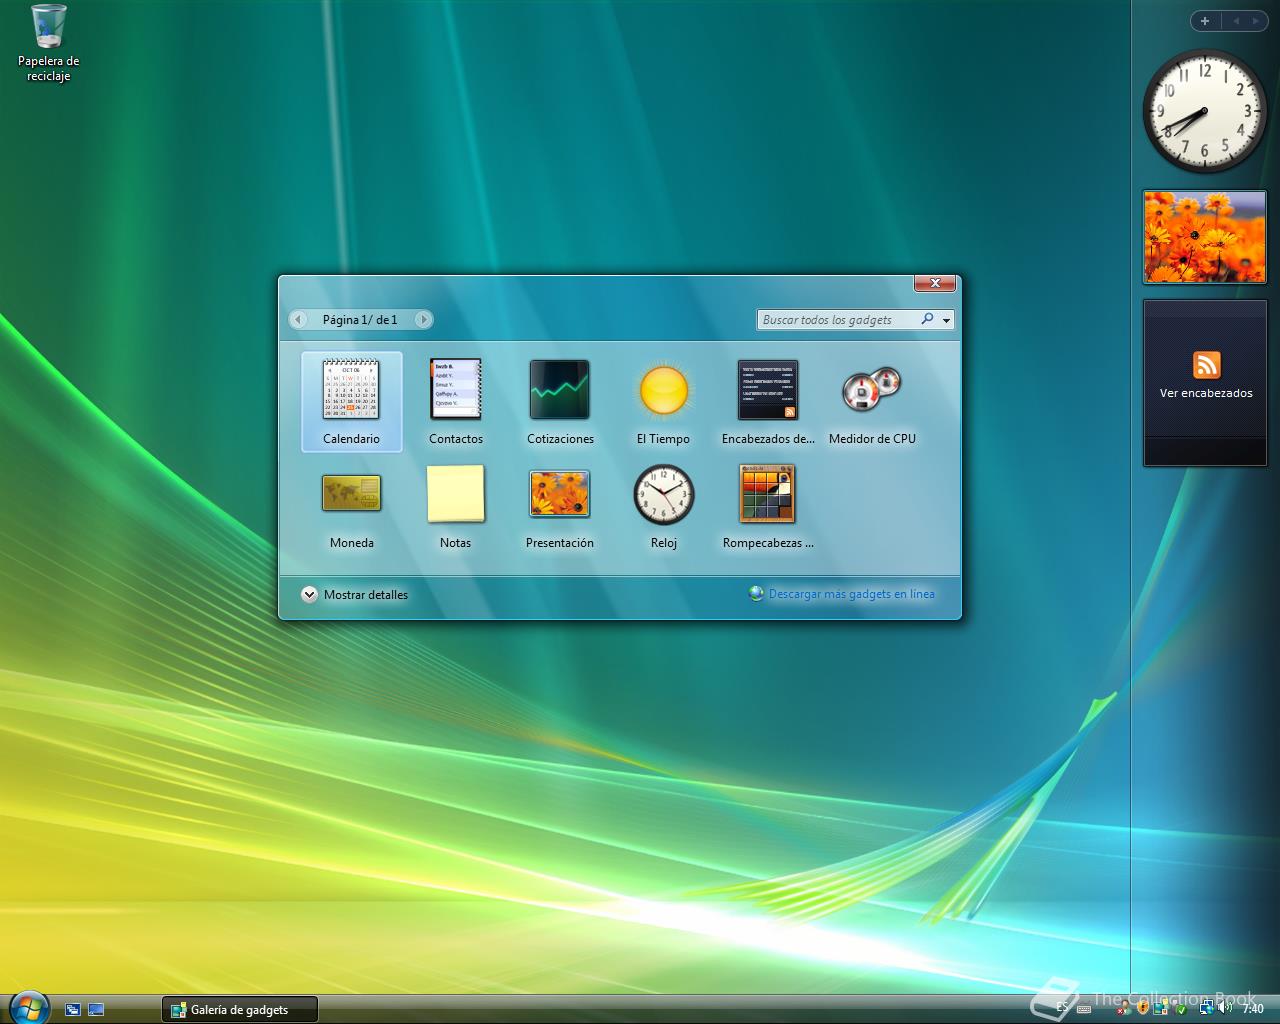Select the Calendario gadget
The height and width of the screenshot is (1024, 1280).
351,401
